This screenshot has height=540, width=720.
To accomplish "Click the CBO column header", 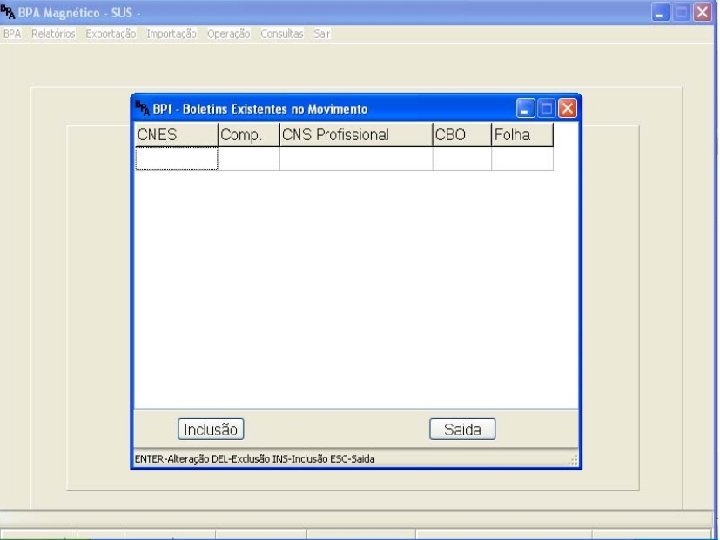I will pos(462,135).
